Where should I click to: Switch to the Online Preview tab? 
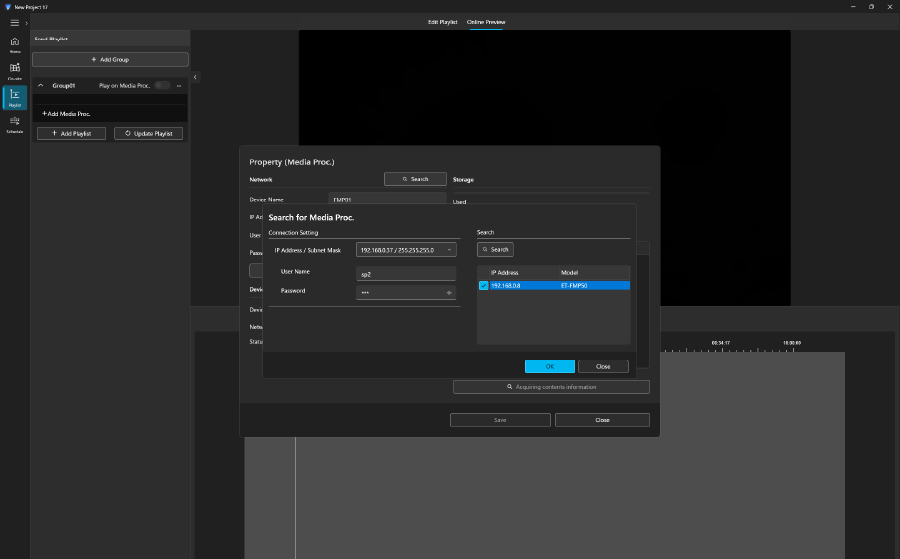[486, 22]
